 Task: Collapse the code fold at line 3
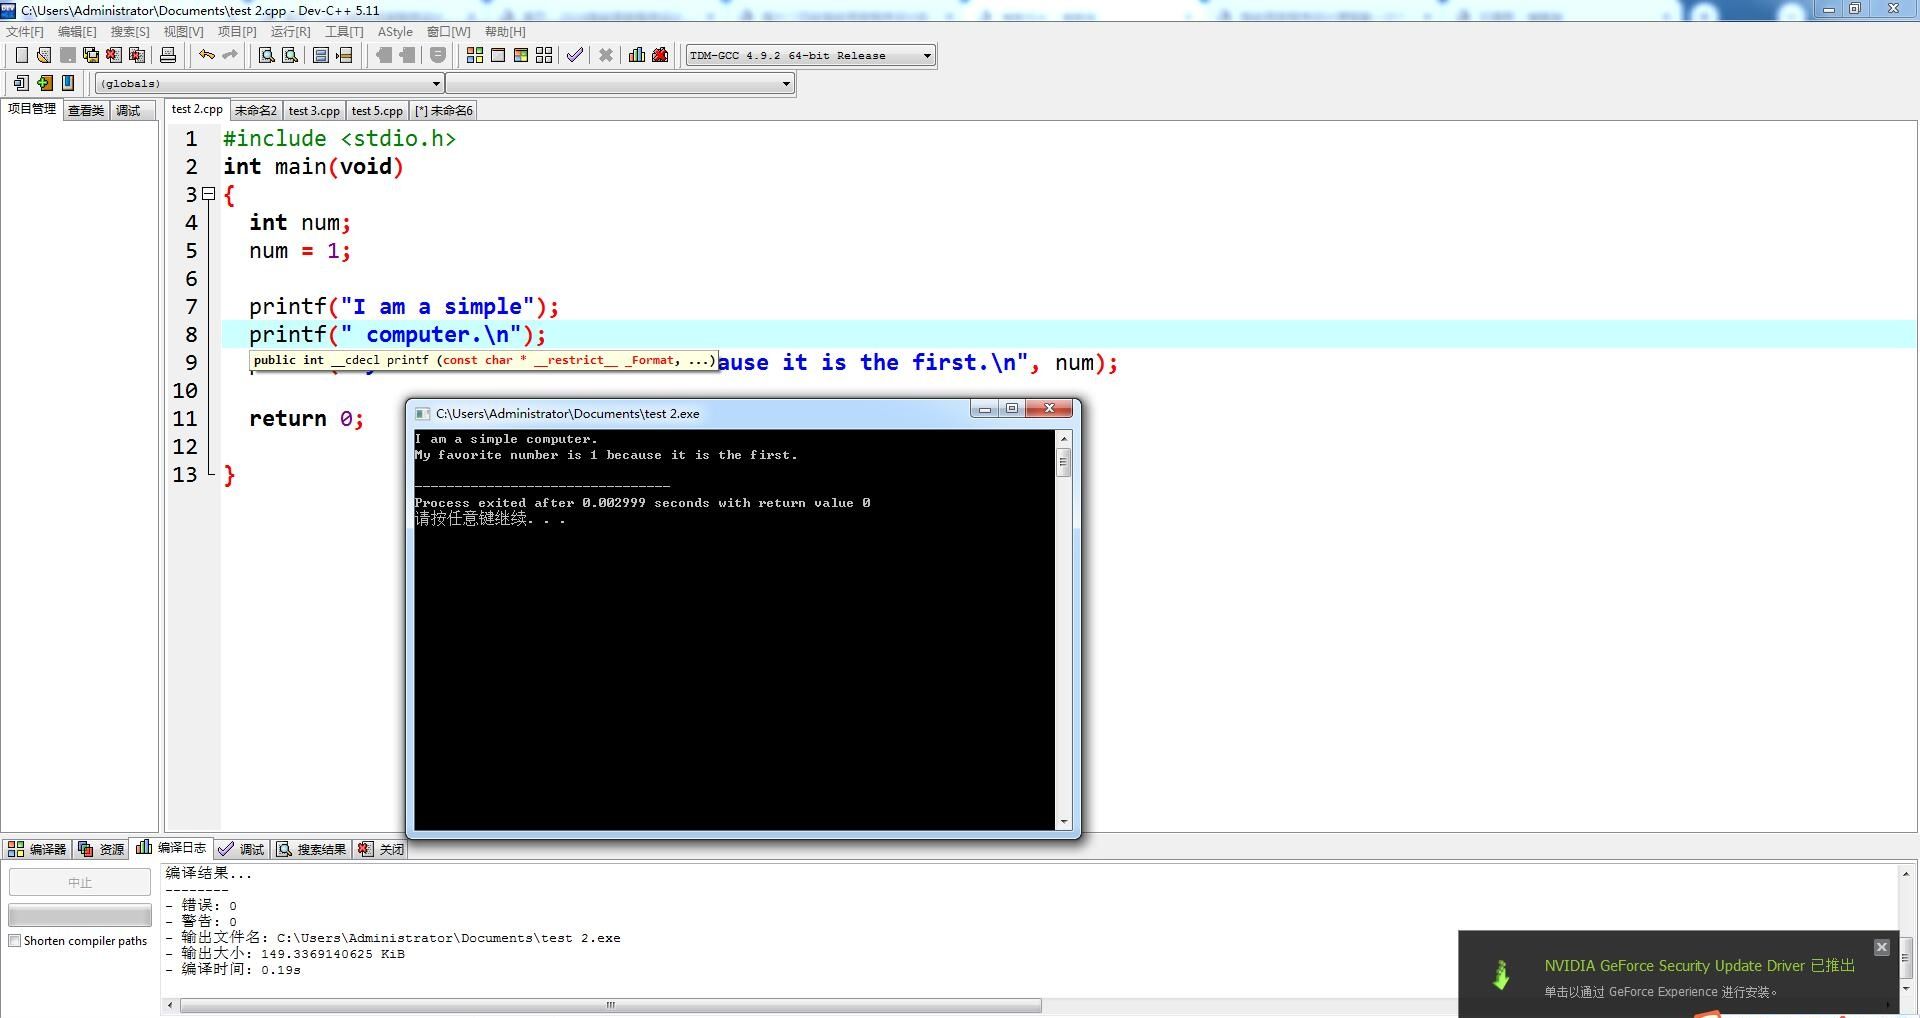(x=209, y=194)
